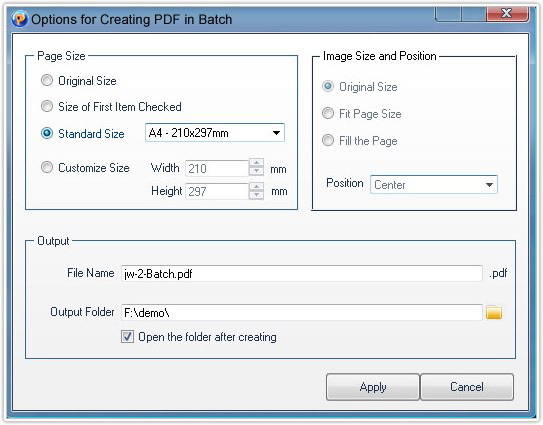Expand the Position Center dropdown
Screen dimensions: 543x425
434,184
